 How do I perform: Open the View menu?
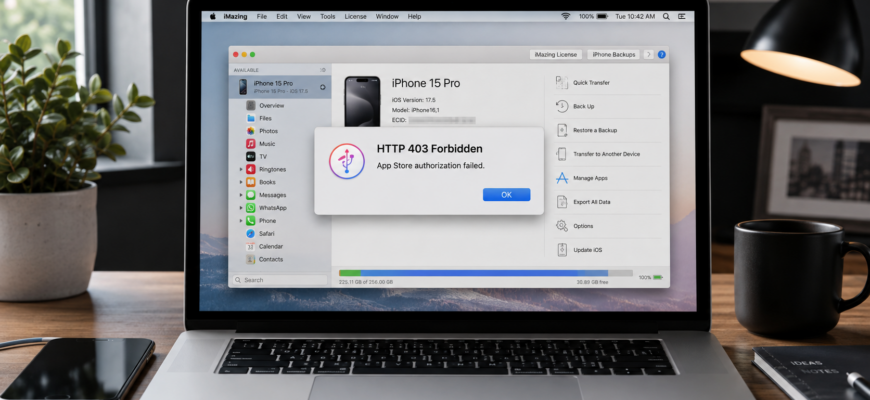tap(304, 17)
